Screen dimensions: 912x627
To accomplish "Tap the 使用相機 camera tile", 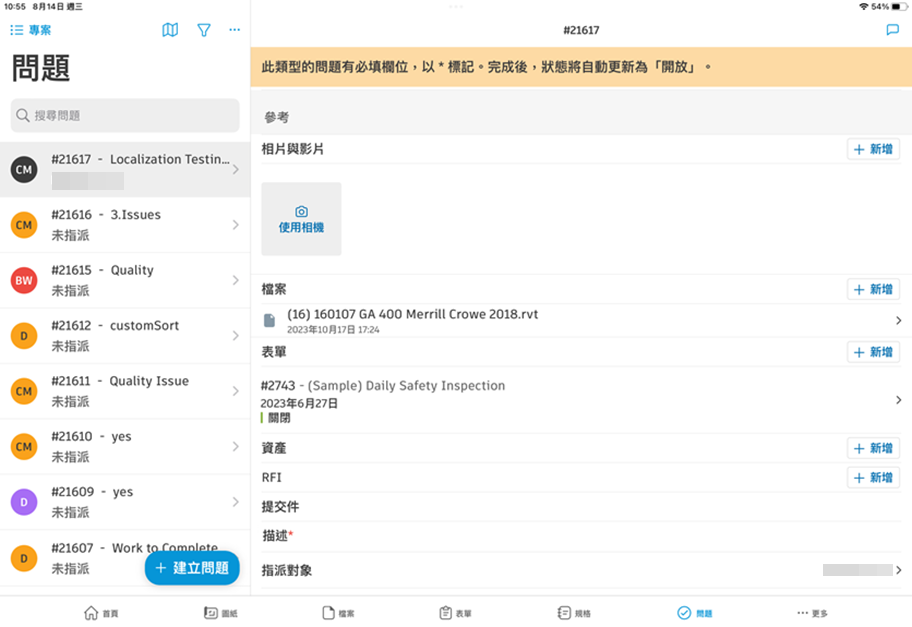I will click(301, 219).
